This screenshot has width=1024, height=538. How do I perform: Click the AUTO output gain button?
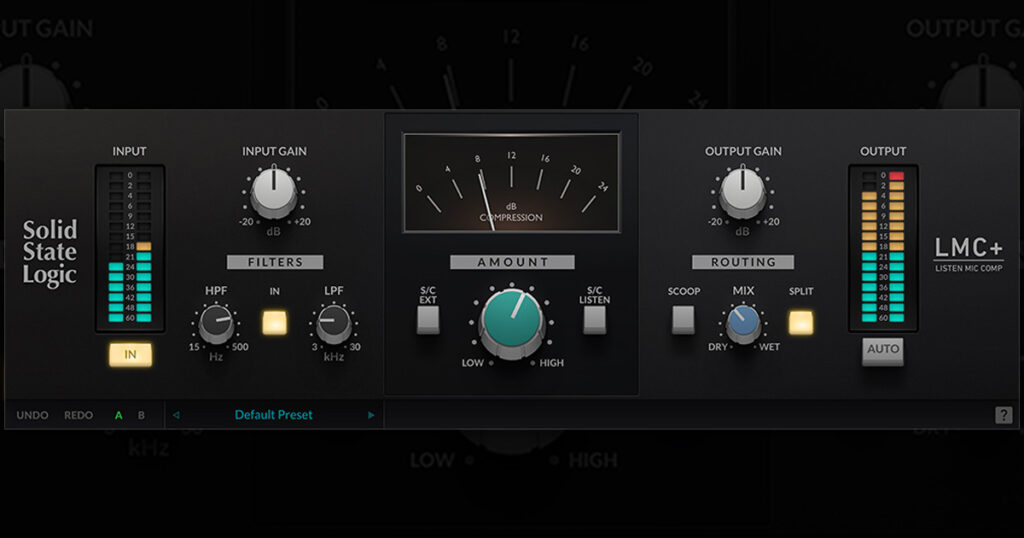click(x=882, y=351)
